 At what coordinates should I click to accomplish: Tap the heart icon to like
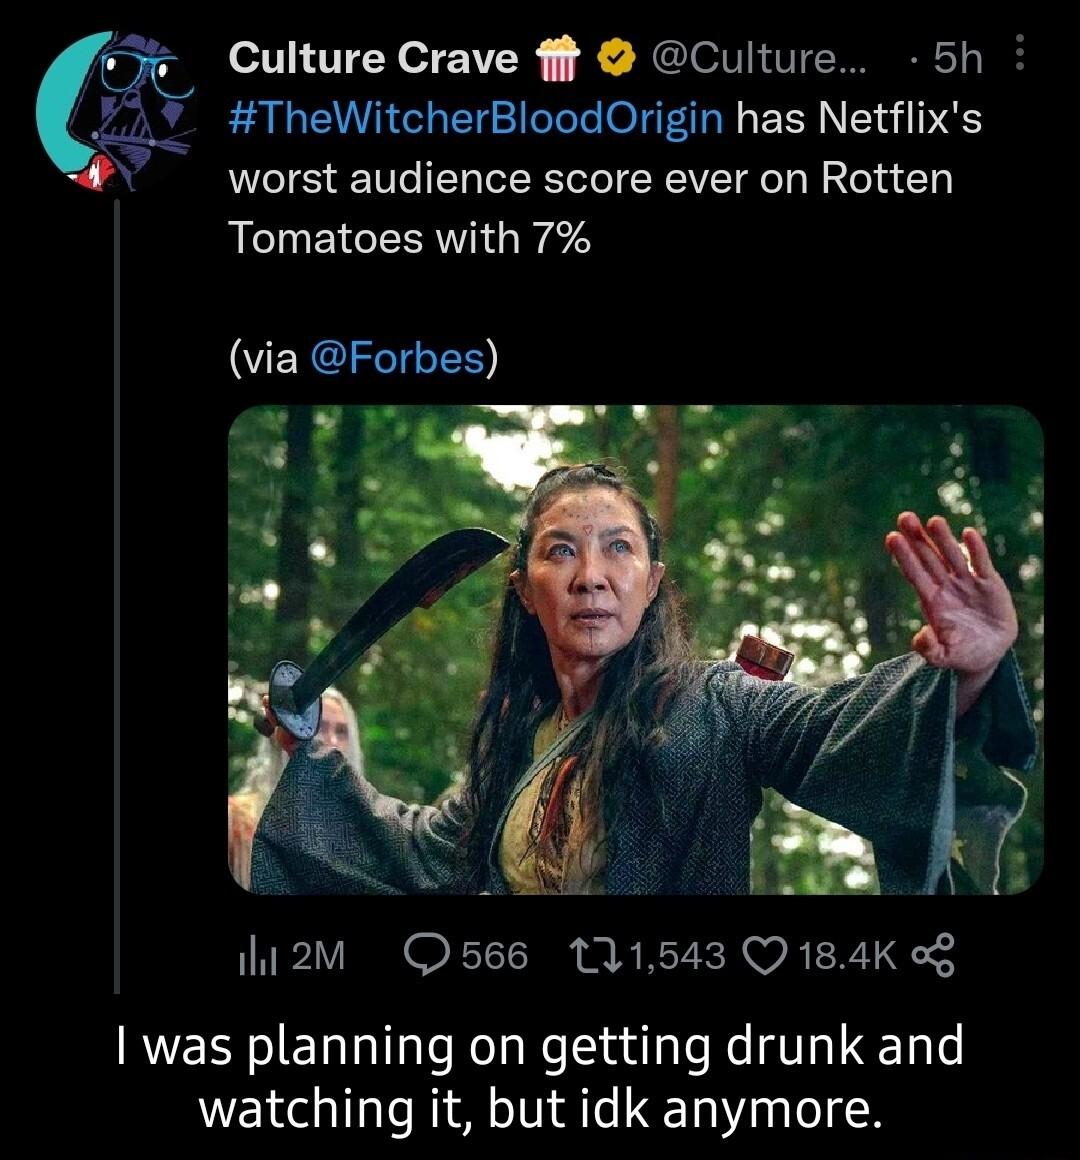click(767, 957)
